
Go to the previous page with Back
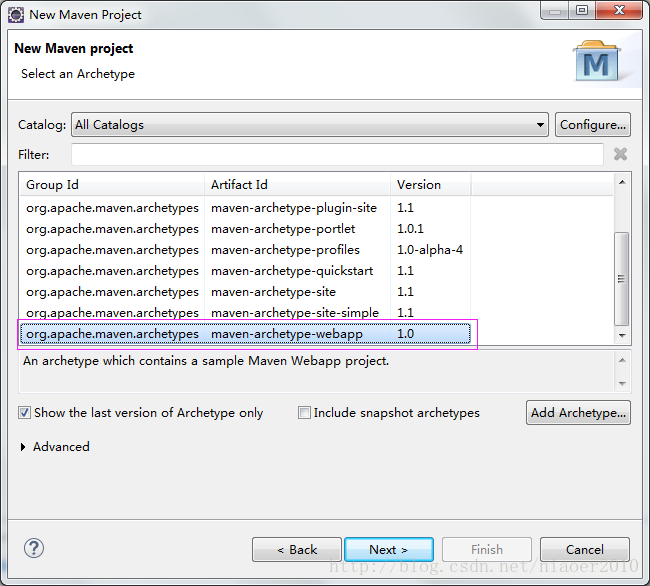click(x=297, y=550)
